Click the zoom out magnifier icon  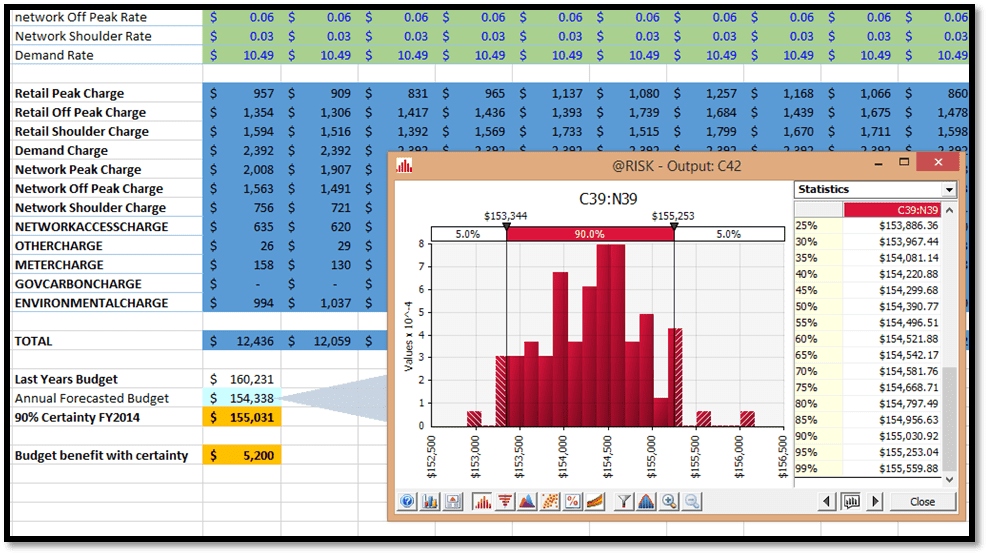pos(692,502)
